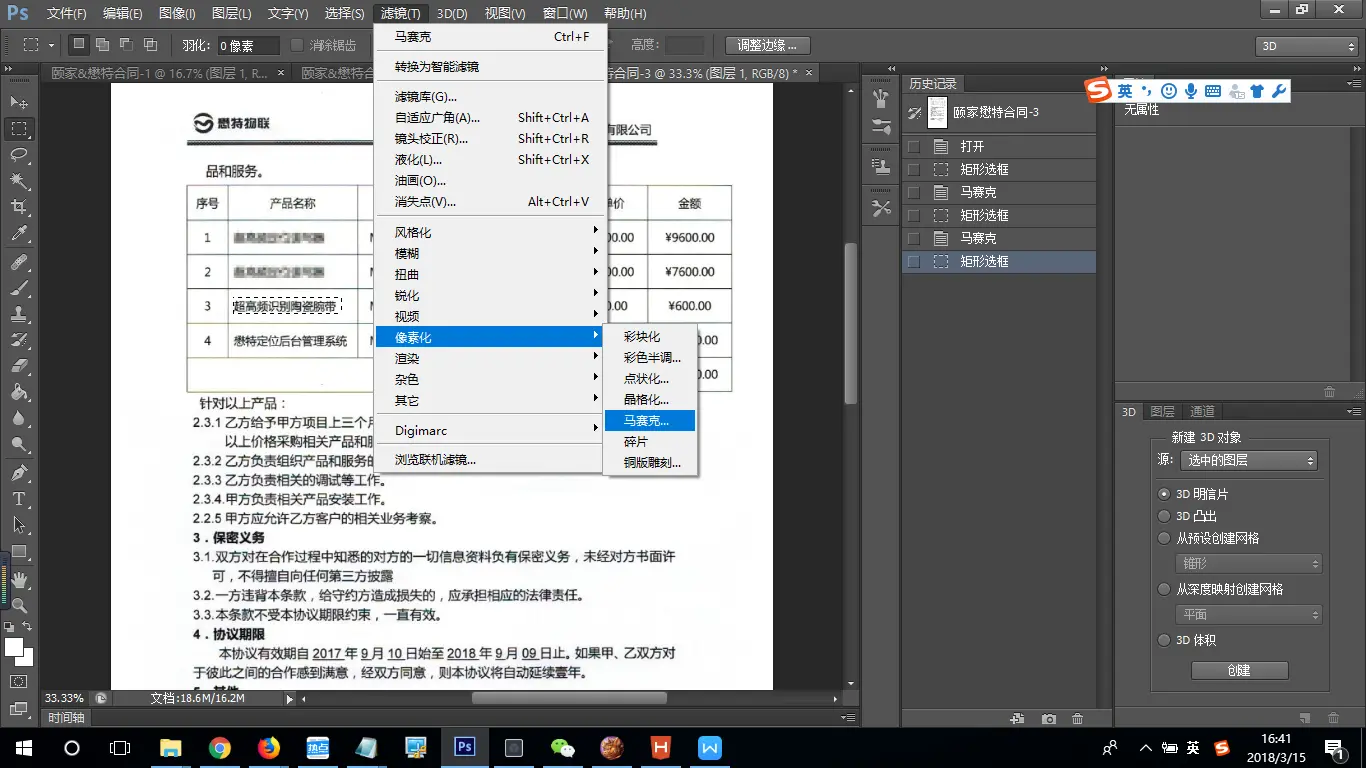The image size is (1366, 768).
Task: Select the Zoom tool
Action: (x=19, y=606)
